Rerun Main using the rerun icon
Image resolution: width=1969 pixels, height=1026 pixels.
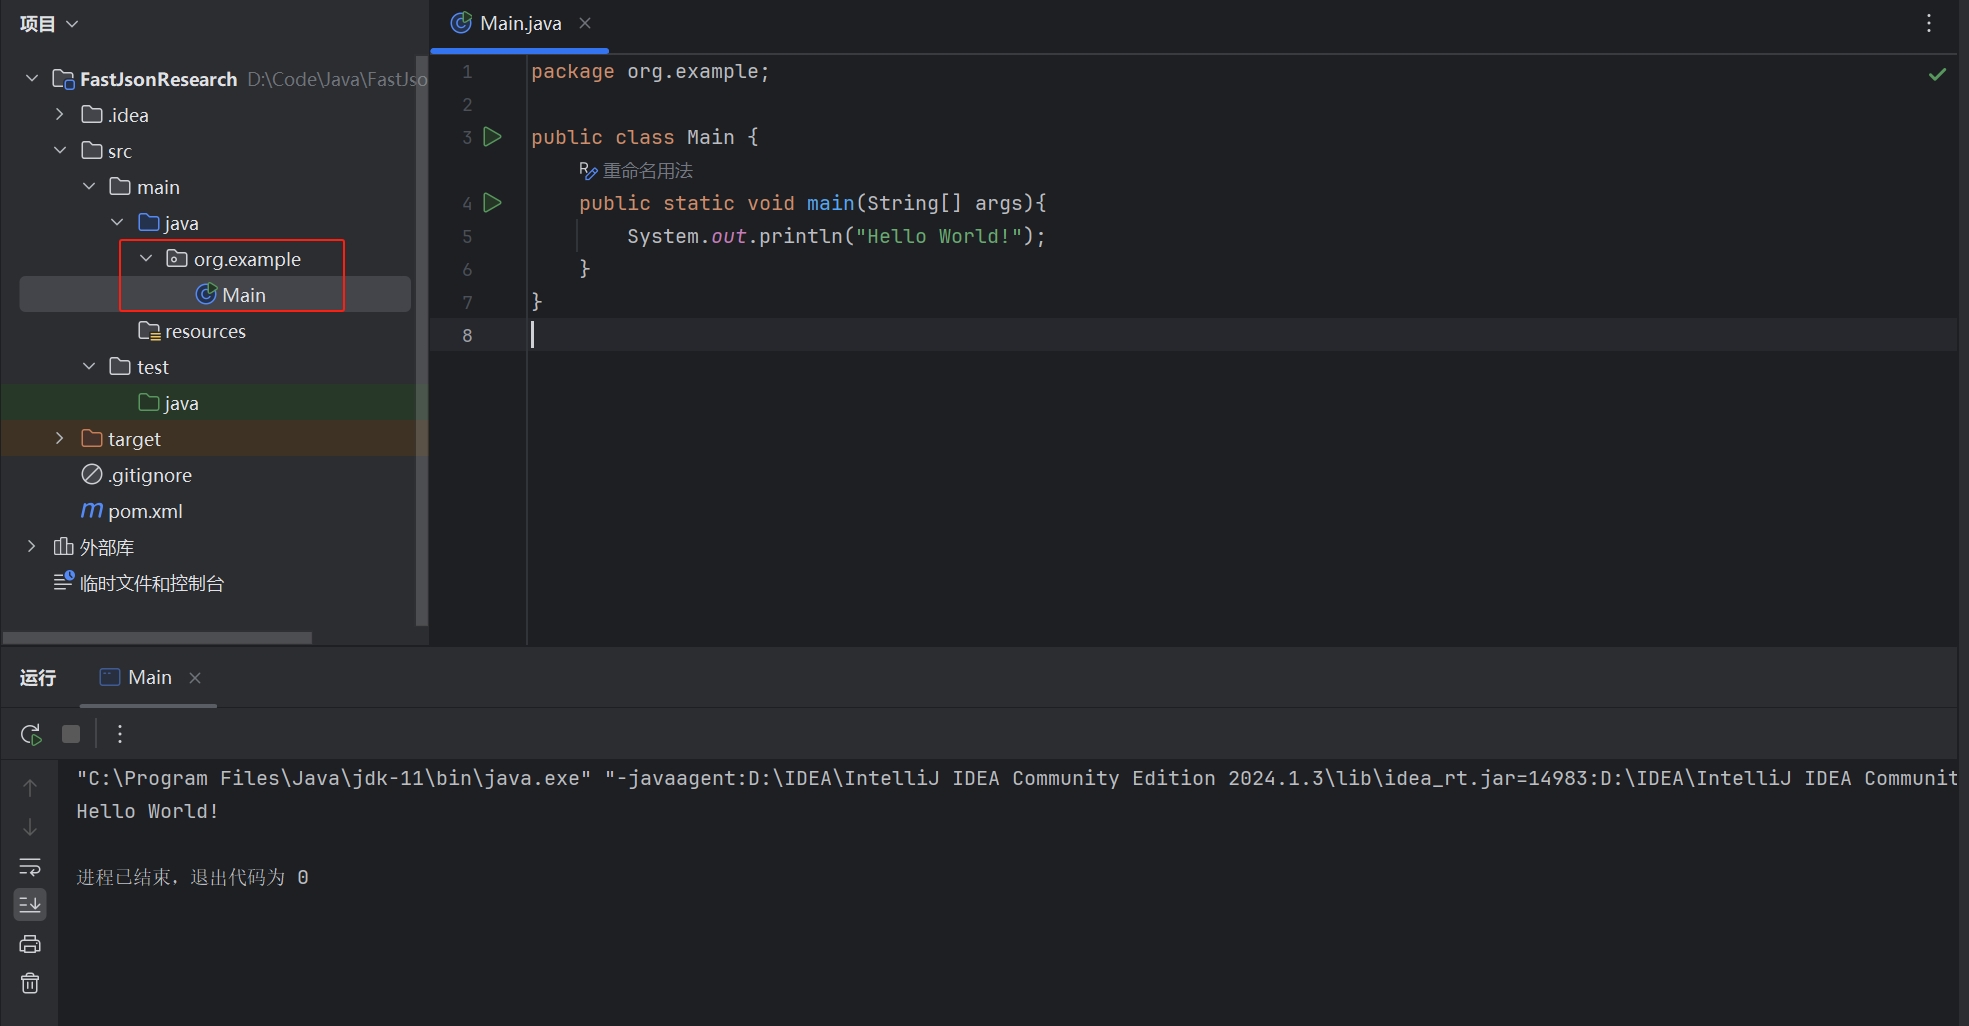click(31, 735)
